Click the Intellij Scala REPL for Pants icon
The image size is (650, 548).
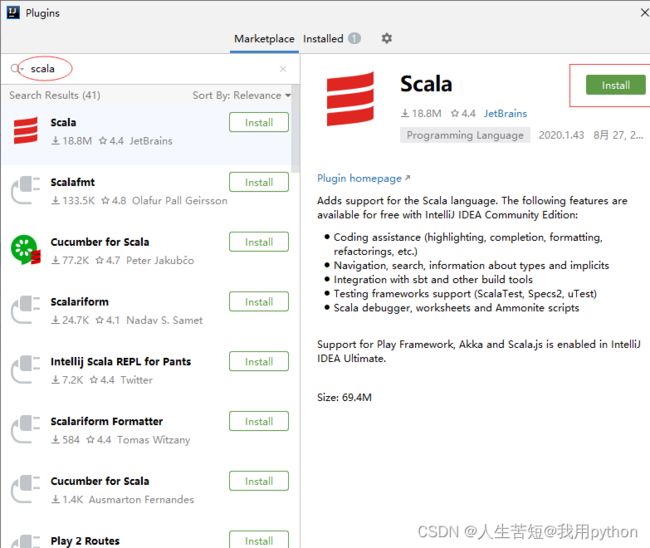click(26, 369)
